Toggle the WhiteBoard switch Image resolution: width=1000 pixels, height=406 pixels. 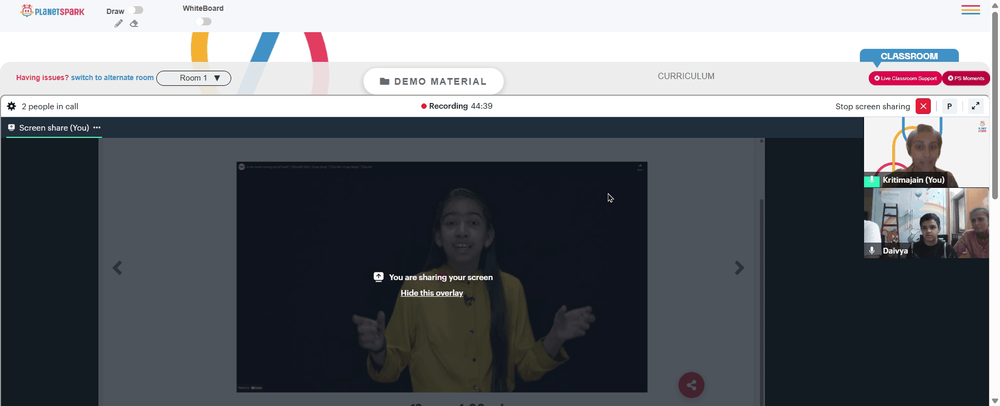(203, 22)
